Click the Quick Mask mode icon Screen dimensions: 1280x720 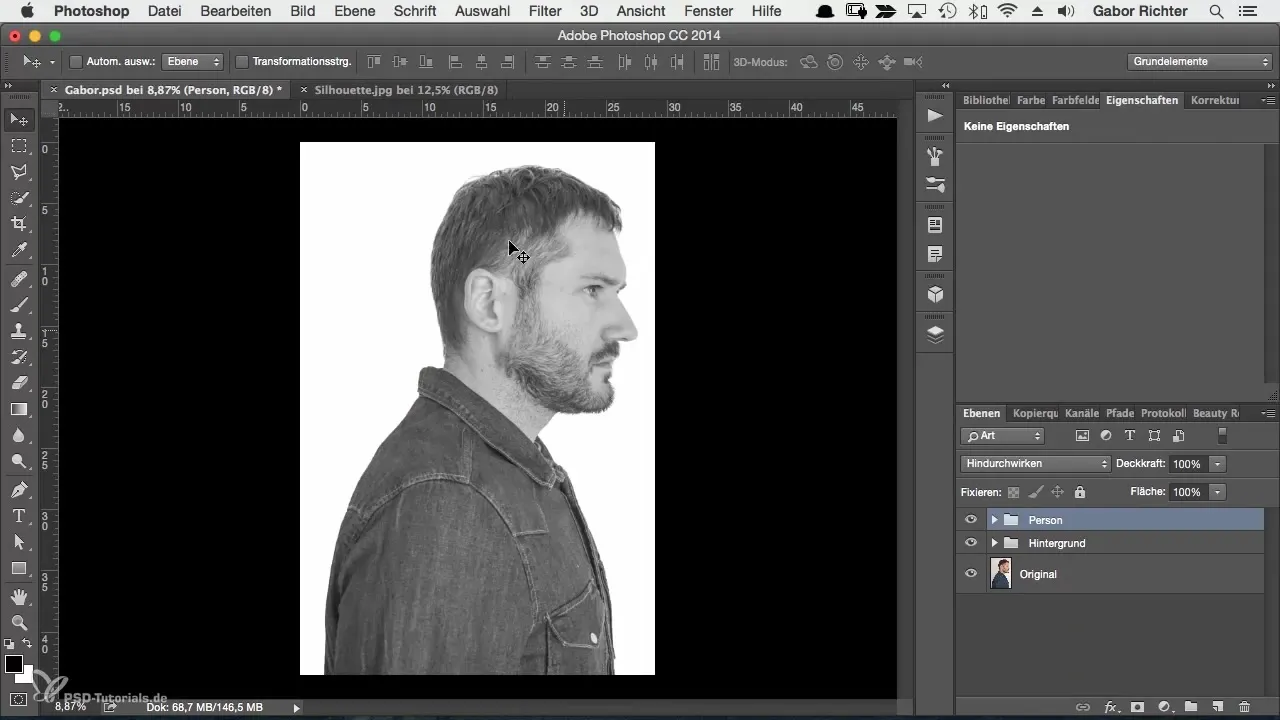click(19, 699)
